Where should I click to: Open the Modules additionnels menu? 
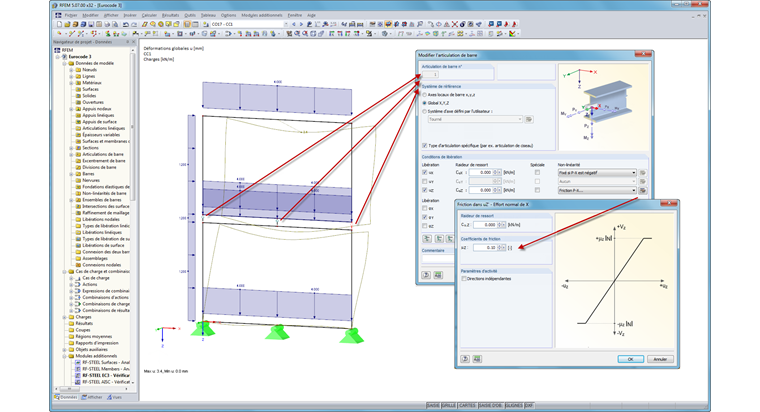click(262, 15)
